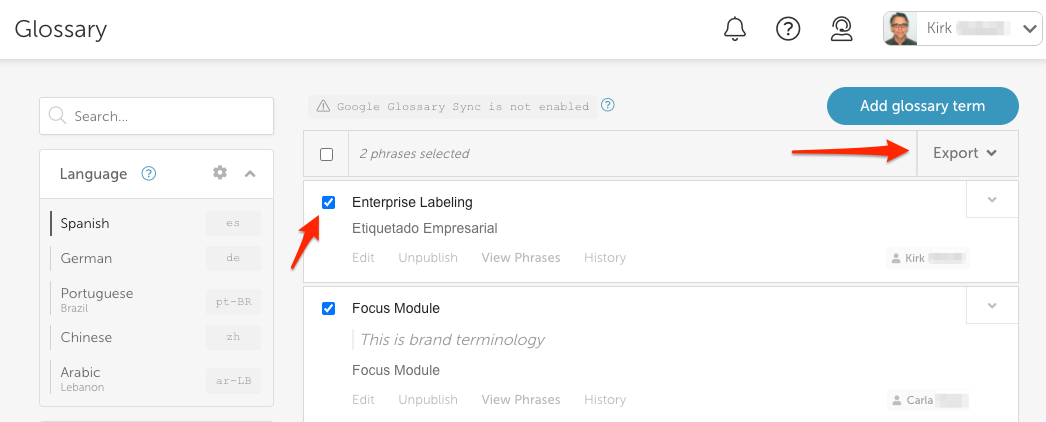Click the info icon beside Language heading
Viewport: 1046px width, 422px height.
149,173
